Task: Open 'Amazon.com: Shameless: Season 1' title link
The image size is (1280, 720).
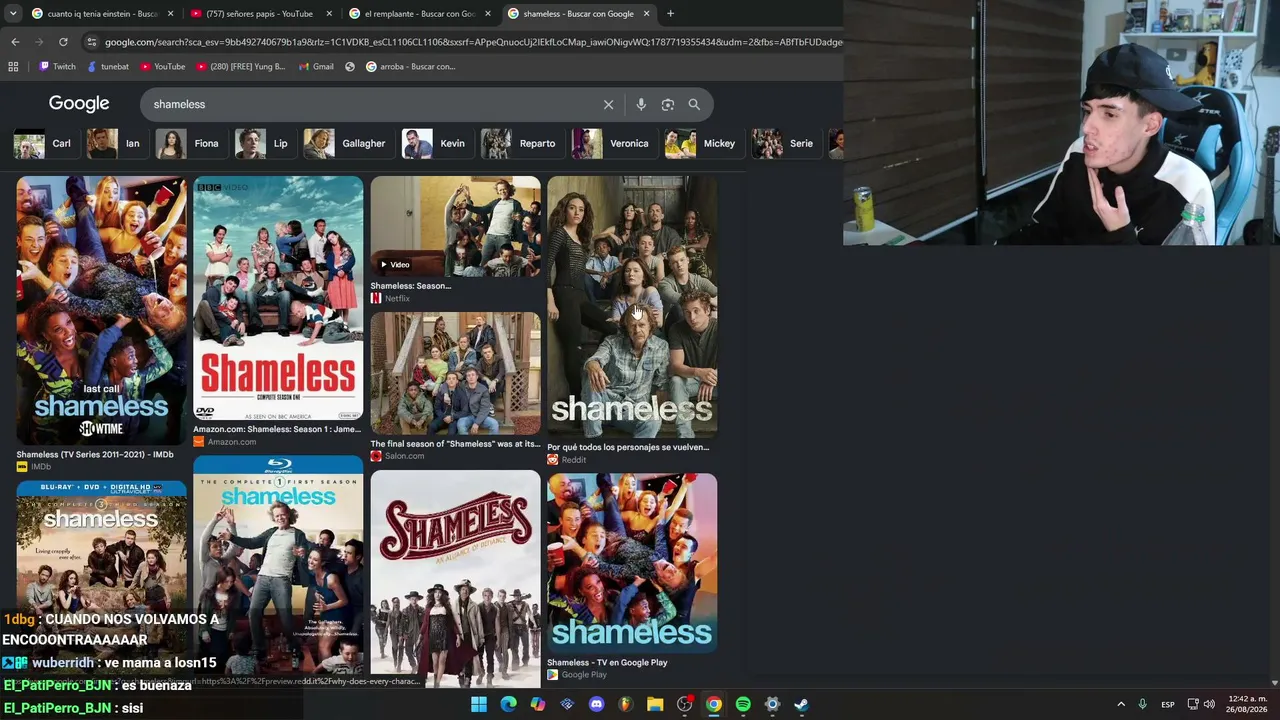Action: (x=277, y=429)
